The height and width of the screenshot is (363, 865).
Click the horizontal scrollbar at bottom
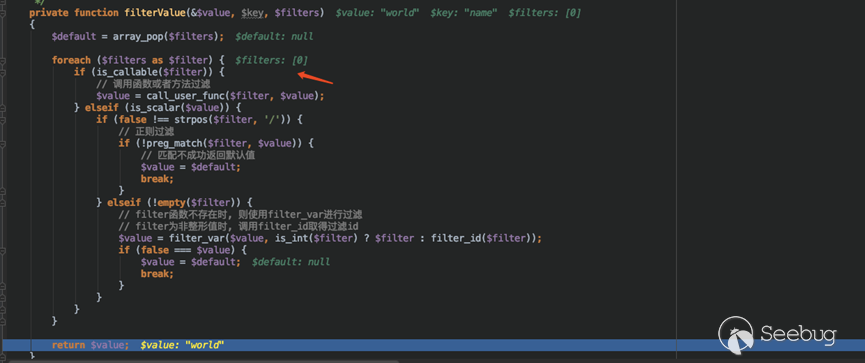tap(203, 361)
